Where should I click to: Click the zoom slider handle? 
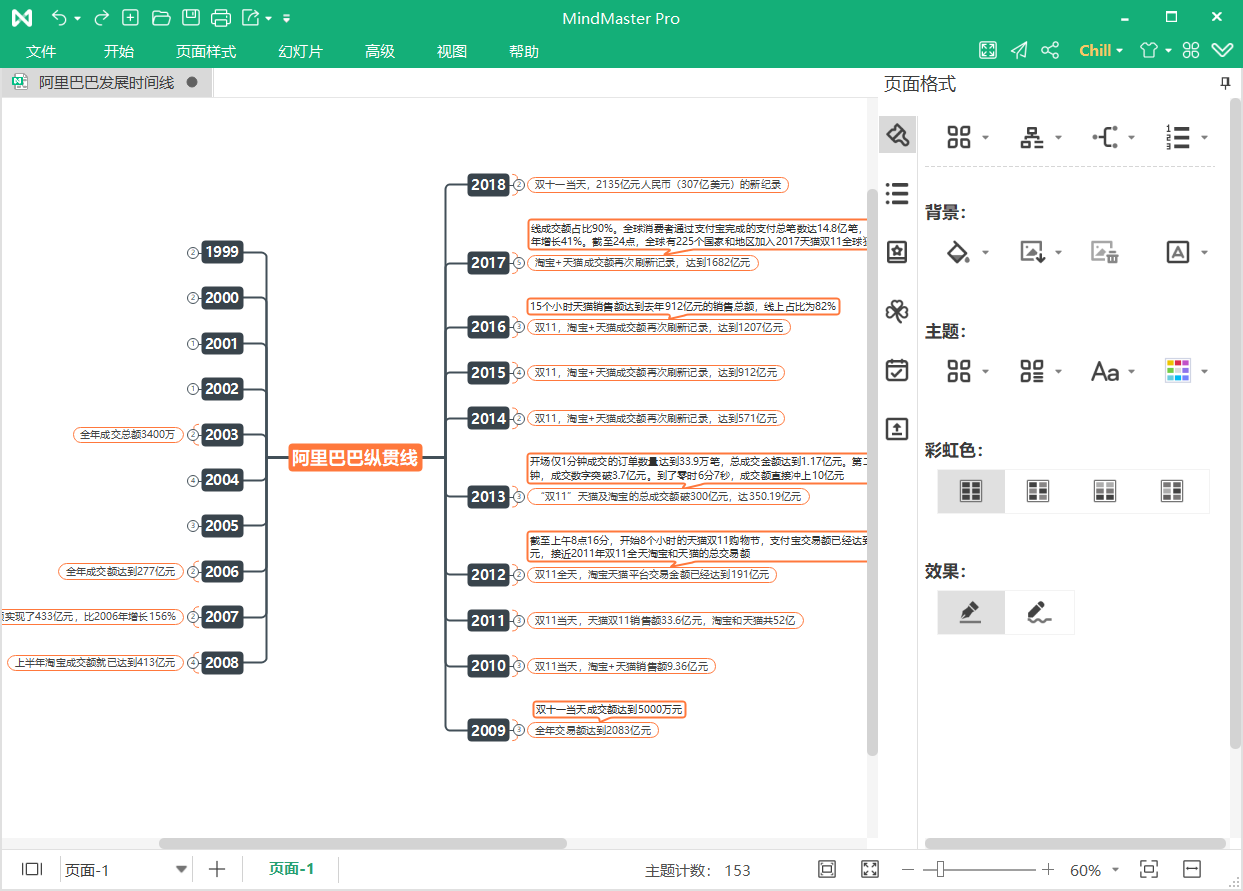tap(940, 869)
